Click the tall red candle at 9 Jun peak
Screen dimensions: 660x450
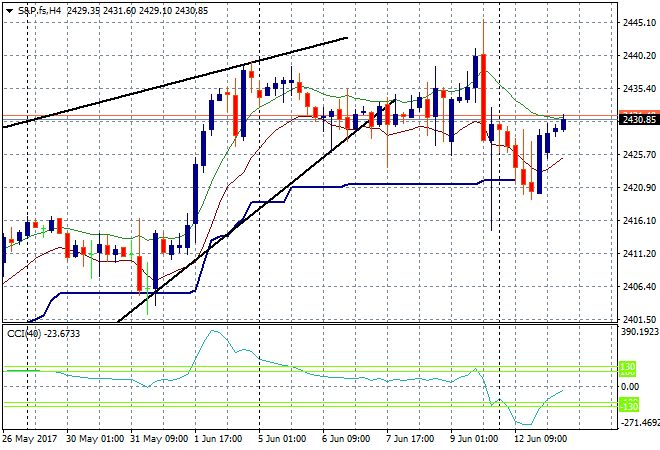pos(484,97)
